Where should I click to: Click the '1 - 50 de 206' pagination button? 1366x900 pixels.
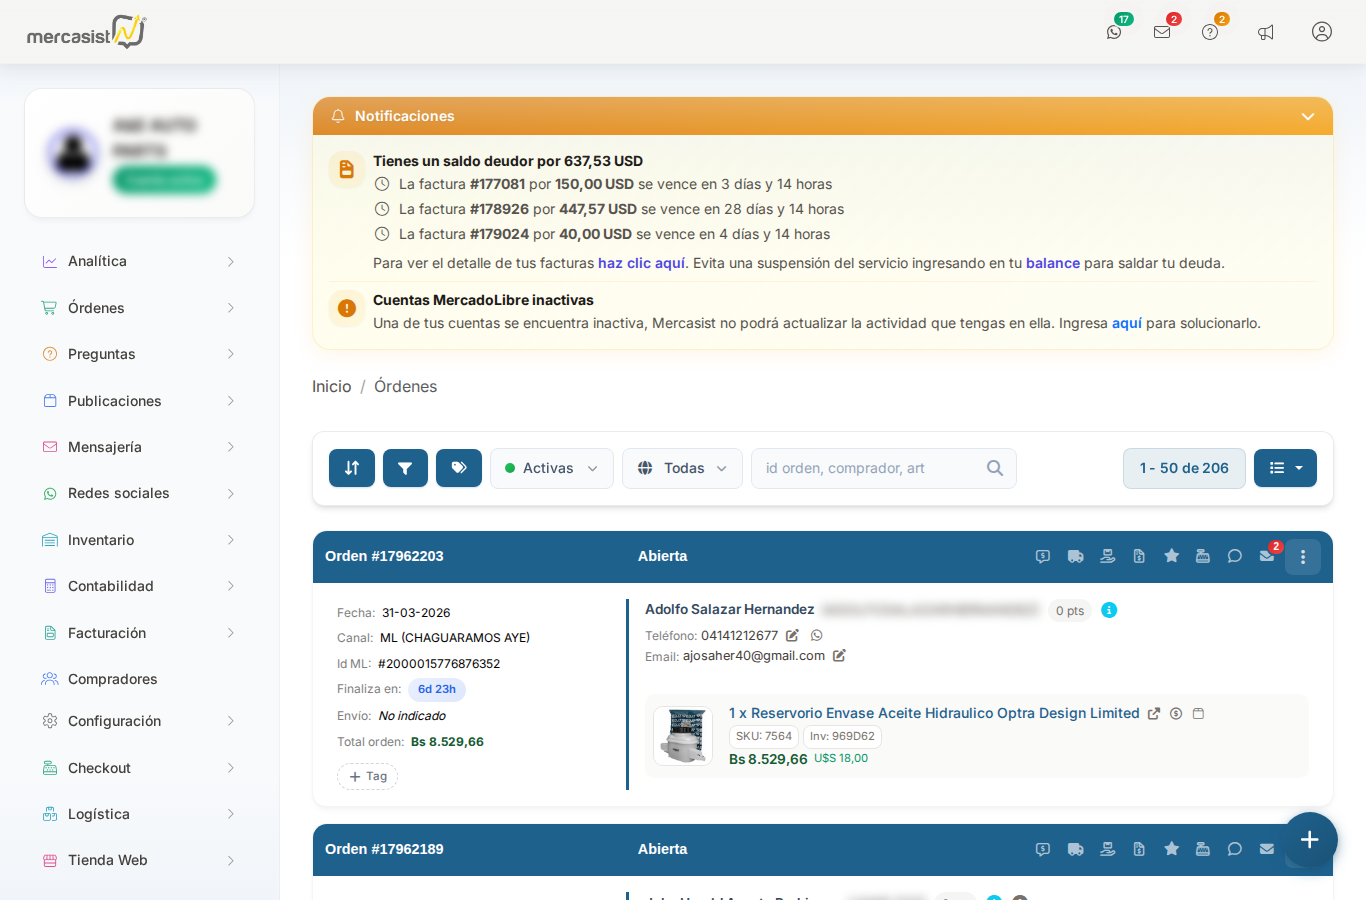click(1184, 468)
